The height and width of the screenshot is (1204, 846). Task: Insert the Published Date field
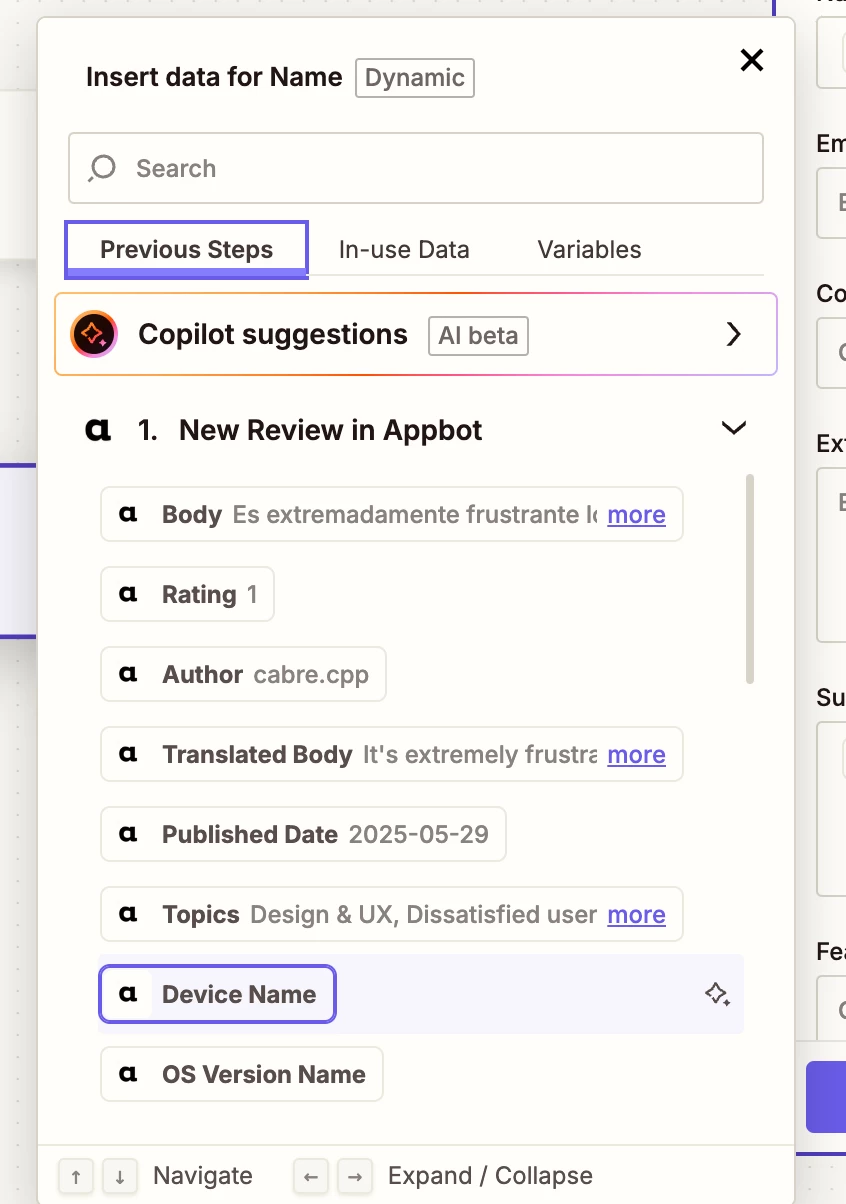(x=304, y=834)
